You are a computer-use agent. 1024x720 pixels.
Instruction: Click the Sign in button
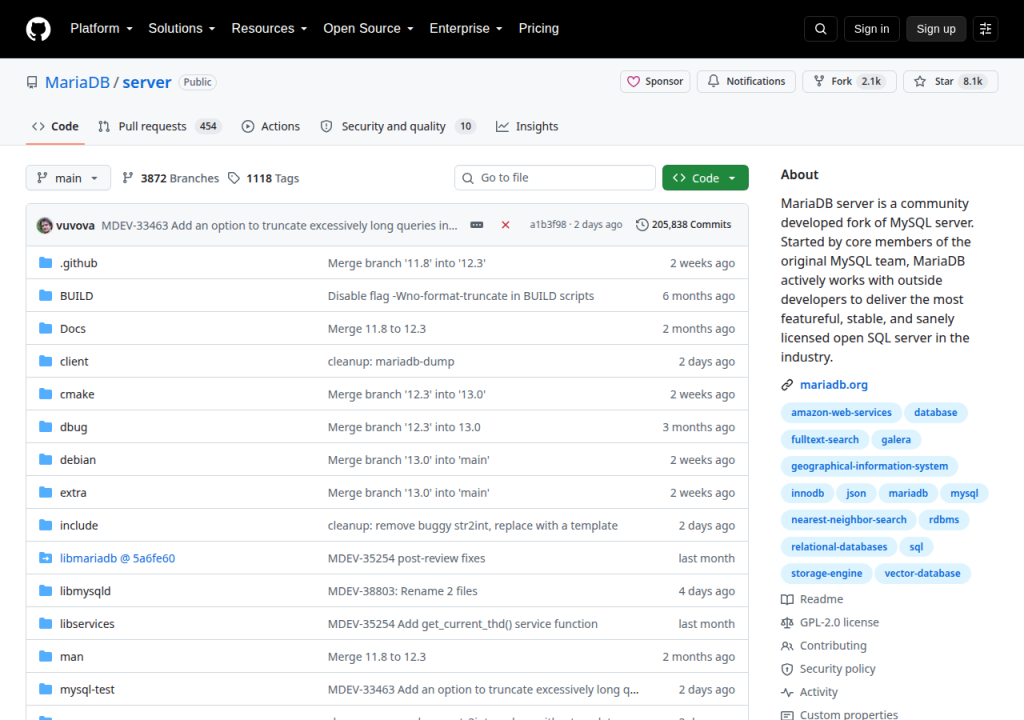(x=871, y=29)
